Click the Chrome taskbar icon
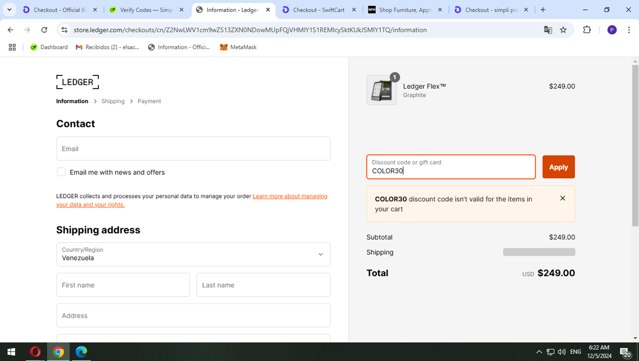 (x=58, y=352)
